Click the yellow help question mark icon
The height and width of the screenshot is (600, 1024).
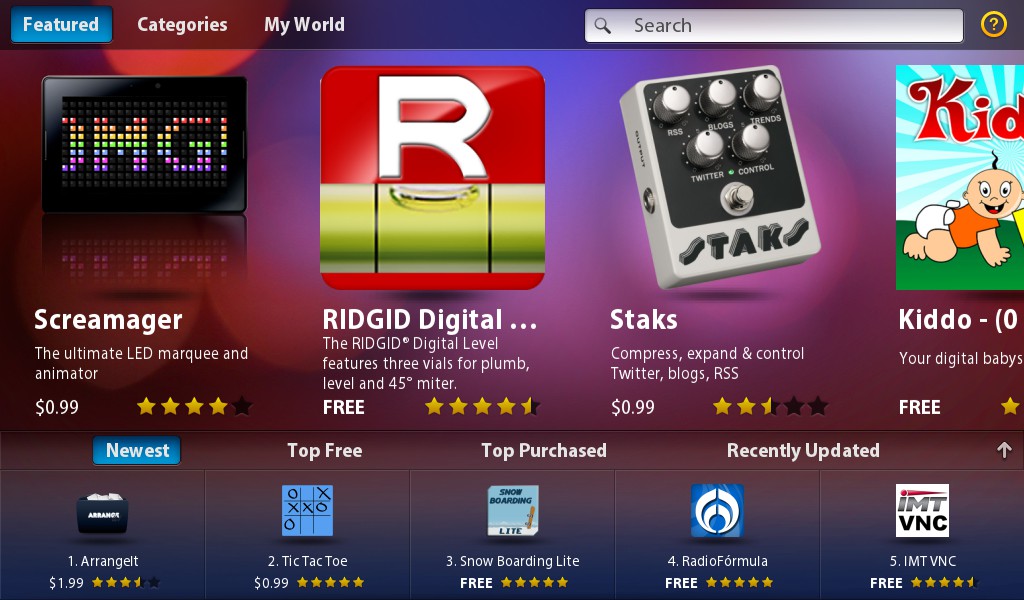[x=993, y=25]
